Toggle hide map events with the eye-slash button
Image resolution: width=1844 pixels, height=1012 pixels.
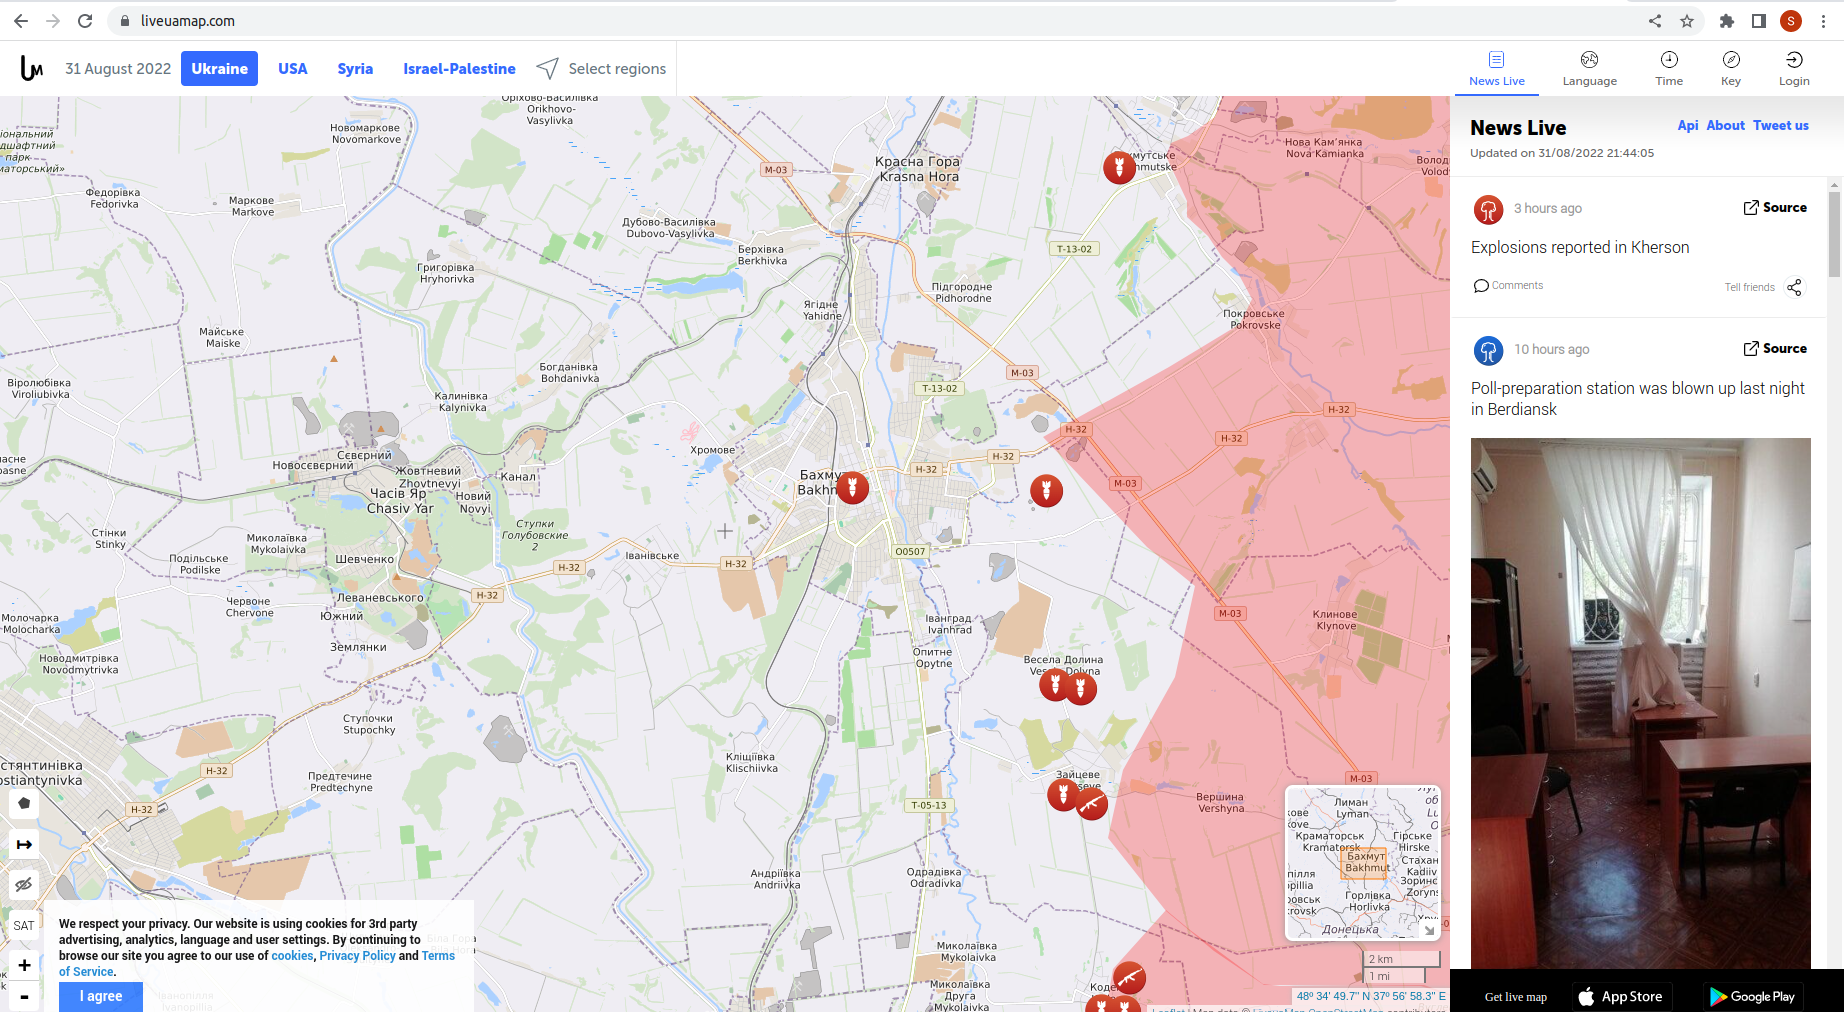pyautogui.click(x=23, y=884)
